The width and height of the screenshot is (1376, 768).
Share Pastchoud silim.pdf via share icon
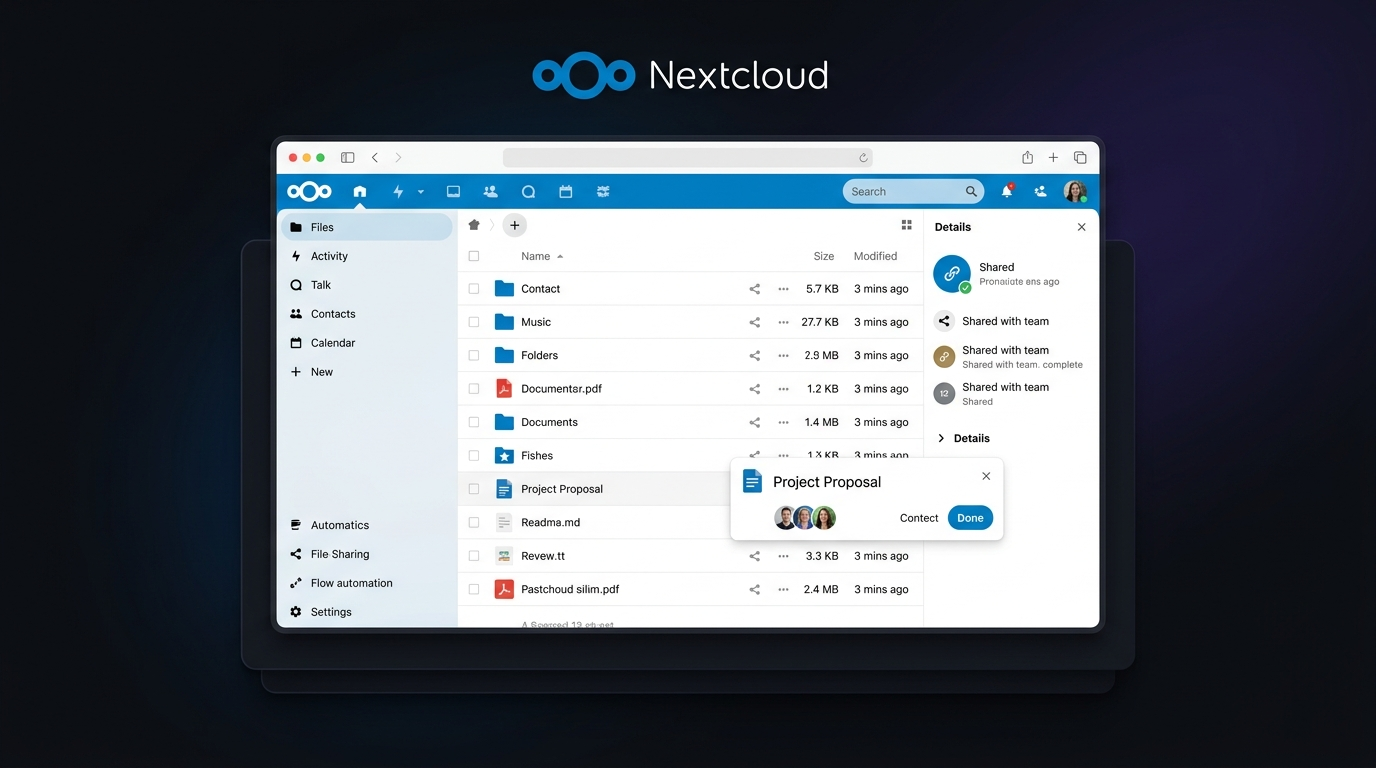(755, 589)
